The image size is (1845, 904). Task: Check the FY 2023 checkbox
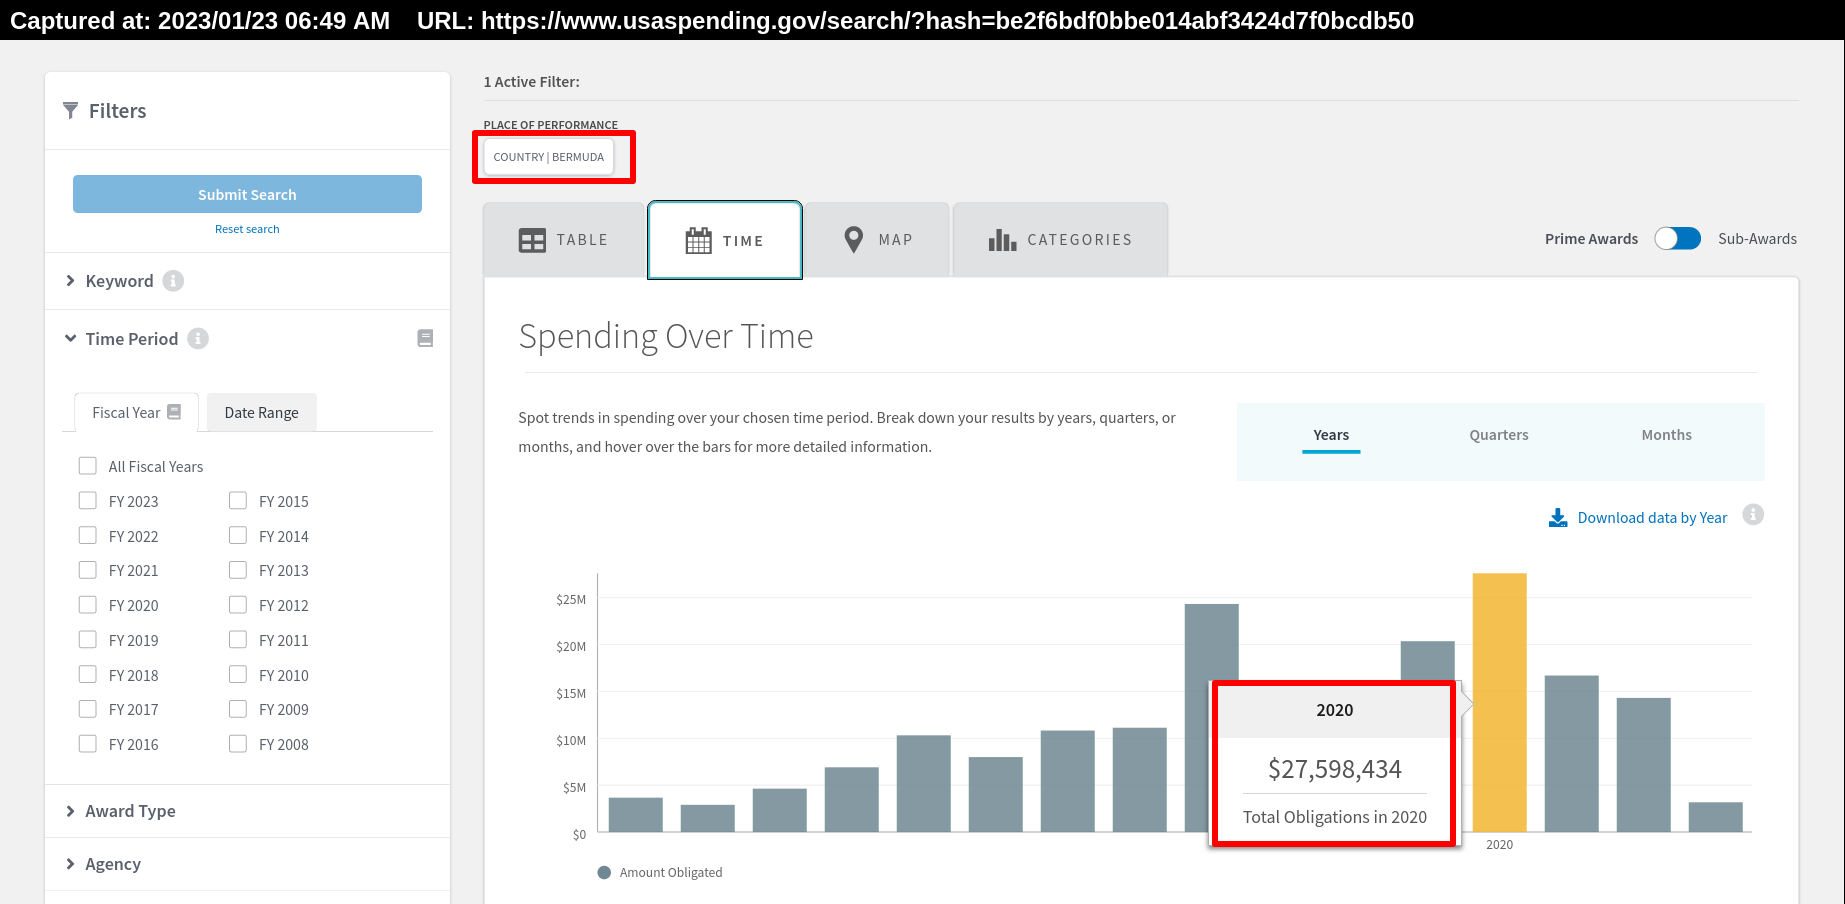pyautogui.click(x=88, y=501)
